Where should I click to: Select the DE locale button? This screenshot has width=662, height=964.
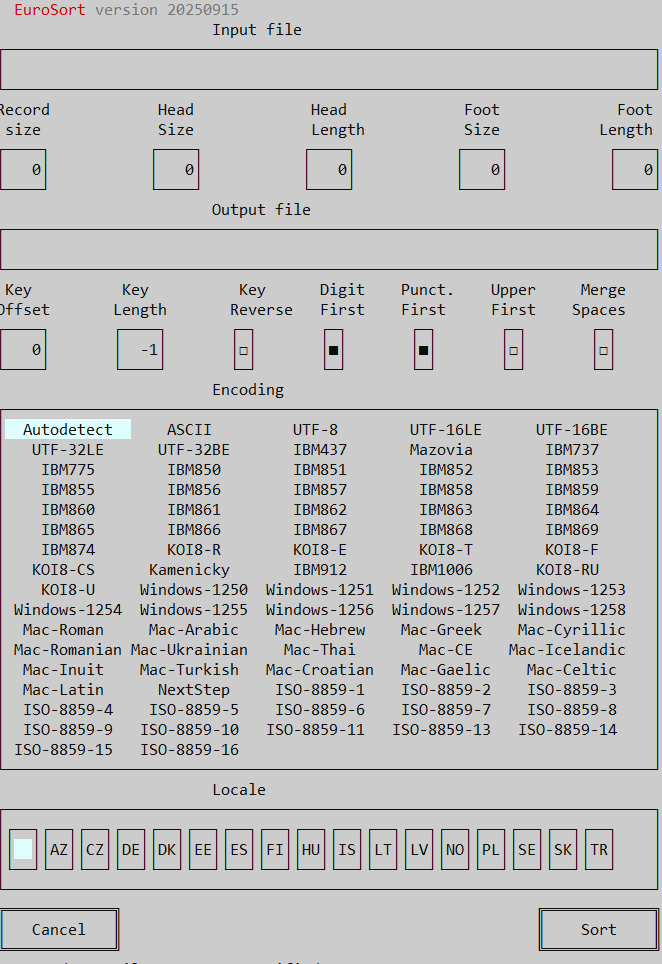click(131, 850)
